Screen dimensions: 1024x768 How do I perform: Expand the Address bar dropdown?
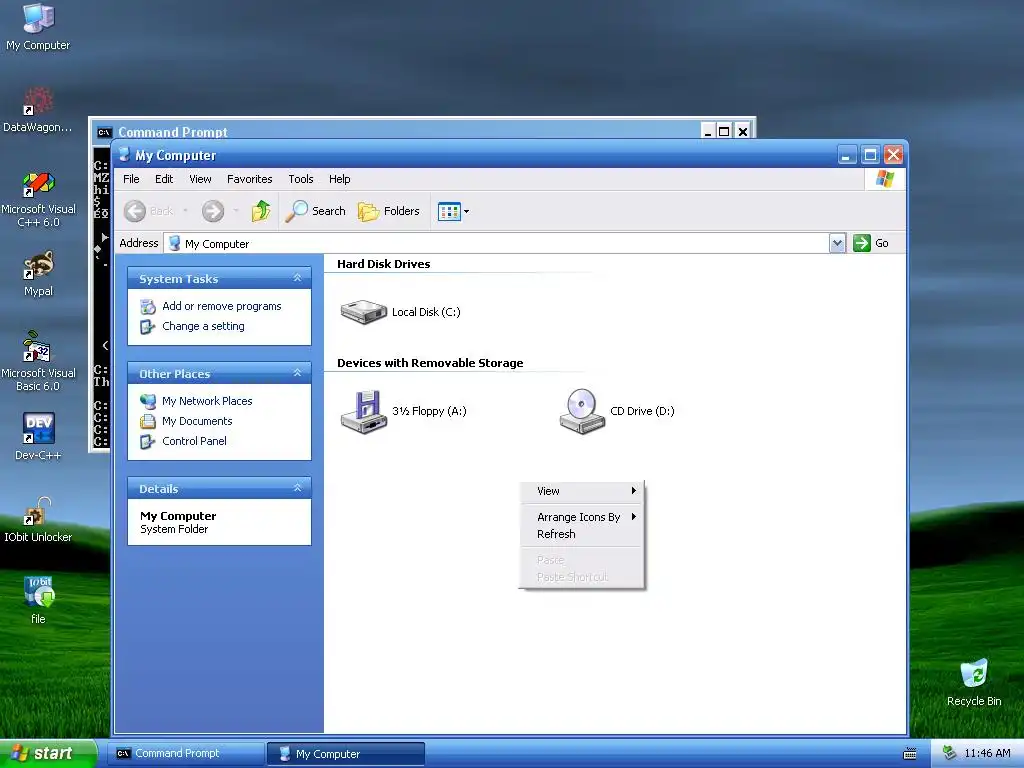(837, 244)
